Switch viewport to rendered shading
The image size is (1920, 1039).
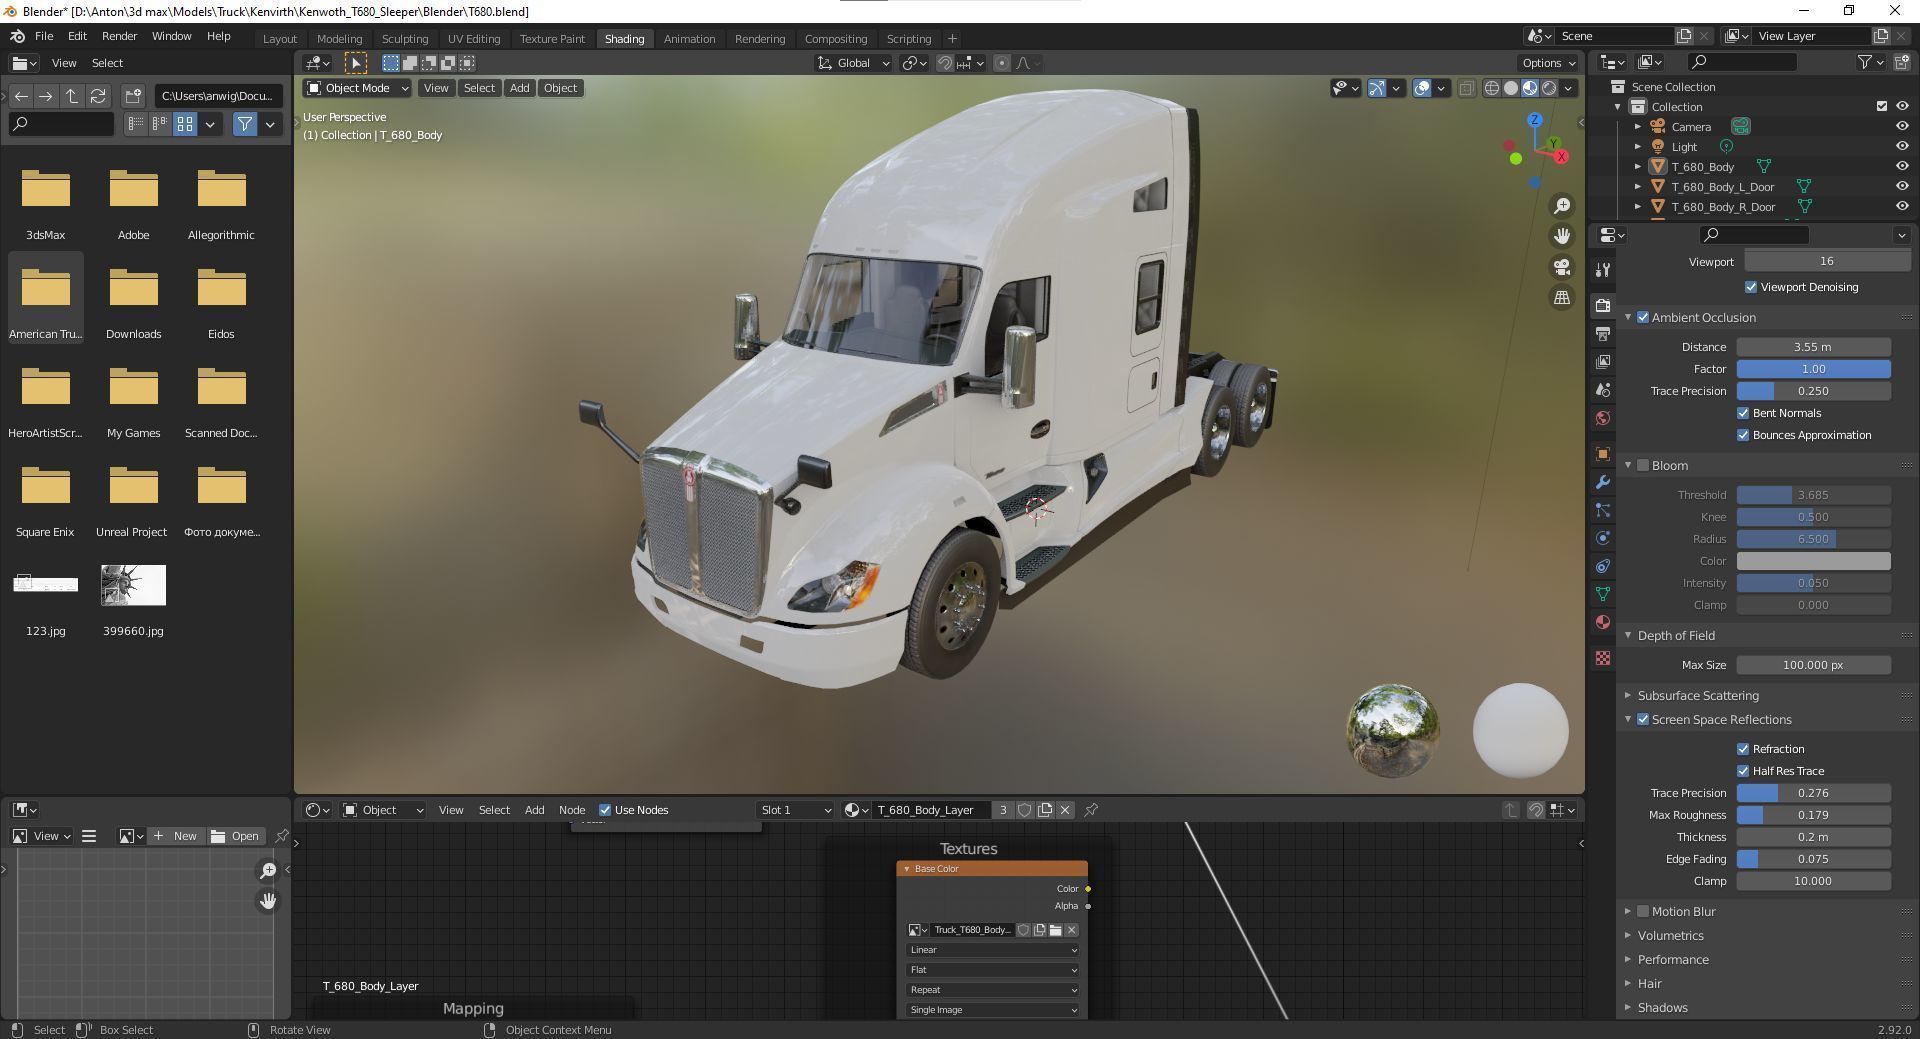tap(1549, 88)
